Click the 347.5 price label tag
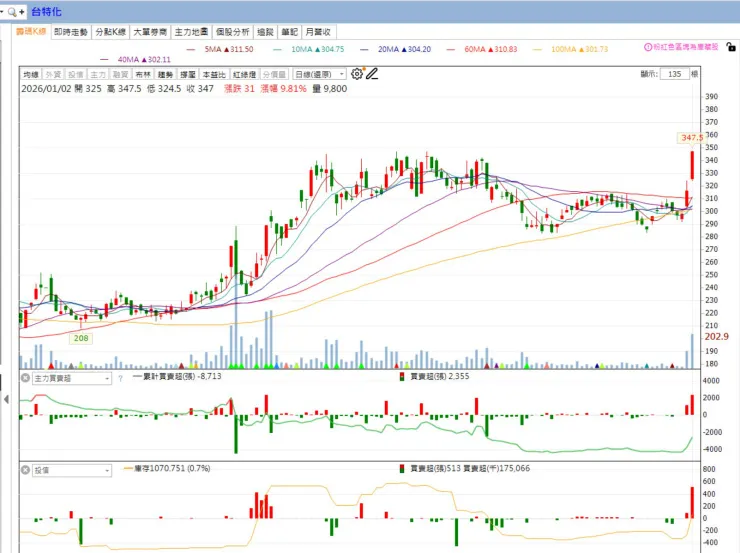 click(x=691, y=138)
